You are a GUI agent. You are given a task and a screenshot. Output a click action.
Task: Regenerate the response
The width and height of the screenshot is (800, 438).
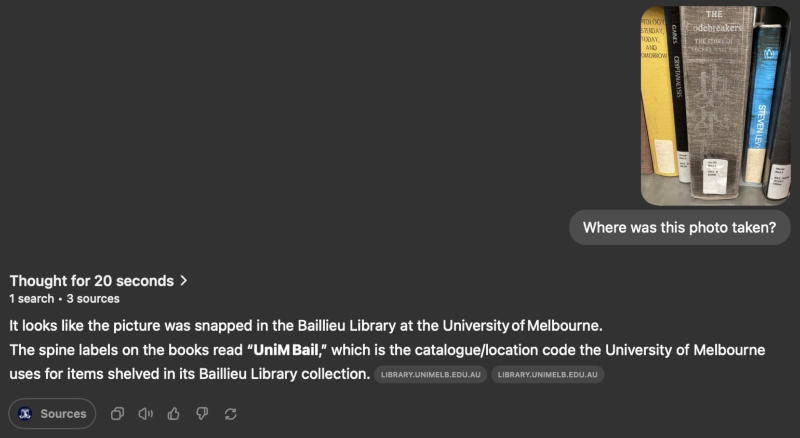tap(231, 413)
